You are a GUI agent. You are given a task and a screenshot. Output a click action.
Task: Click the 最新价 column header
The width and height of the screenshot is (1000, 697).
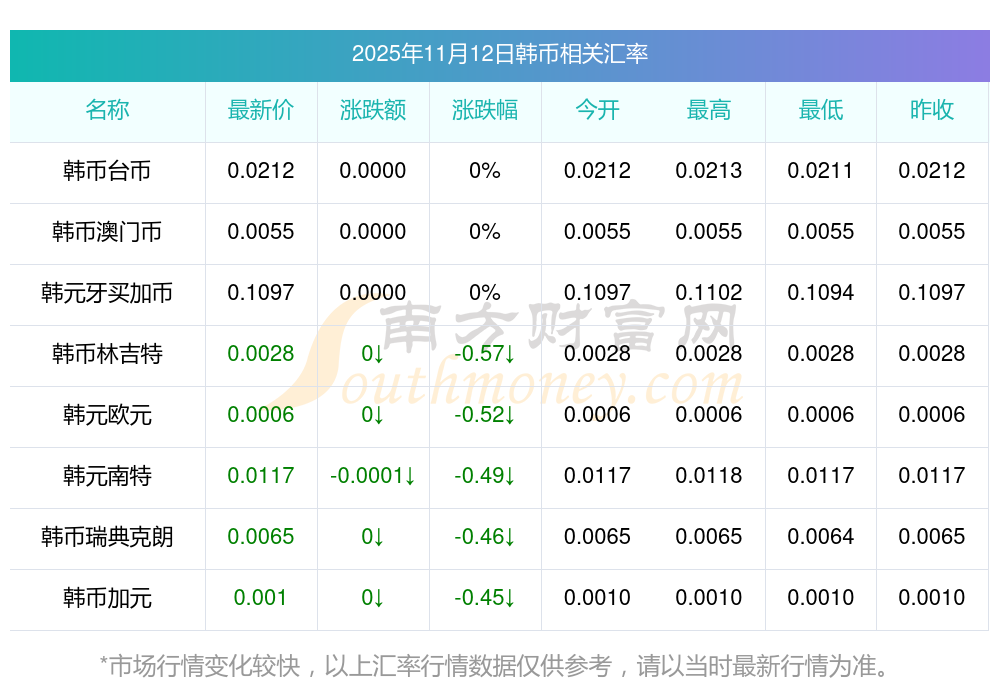(x=261, y=111)
